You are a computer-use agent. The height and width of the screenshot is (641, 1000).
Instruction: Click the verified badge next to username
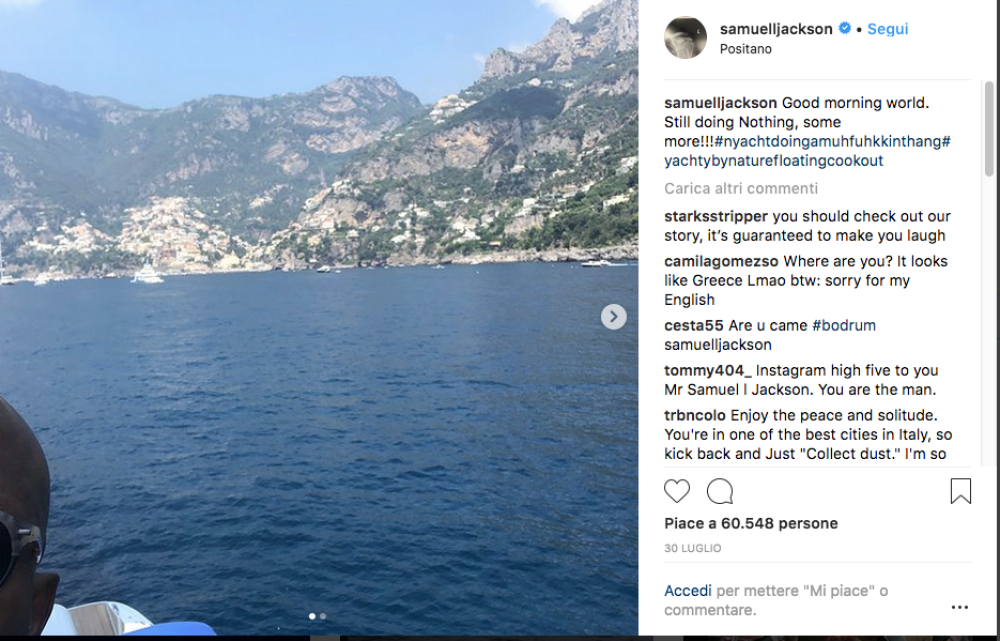tap(844, 29)
